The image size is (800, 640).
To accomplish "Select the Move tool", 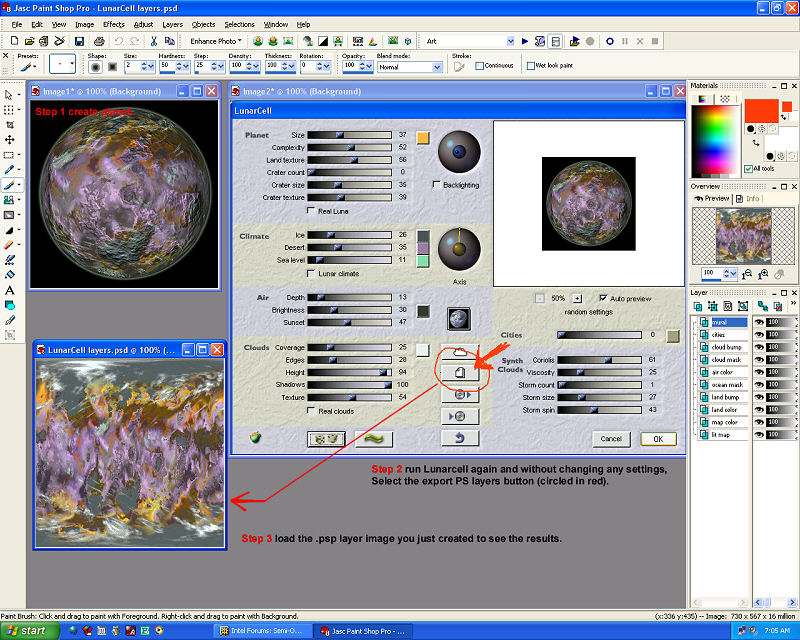I will click(10, 140).
